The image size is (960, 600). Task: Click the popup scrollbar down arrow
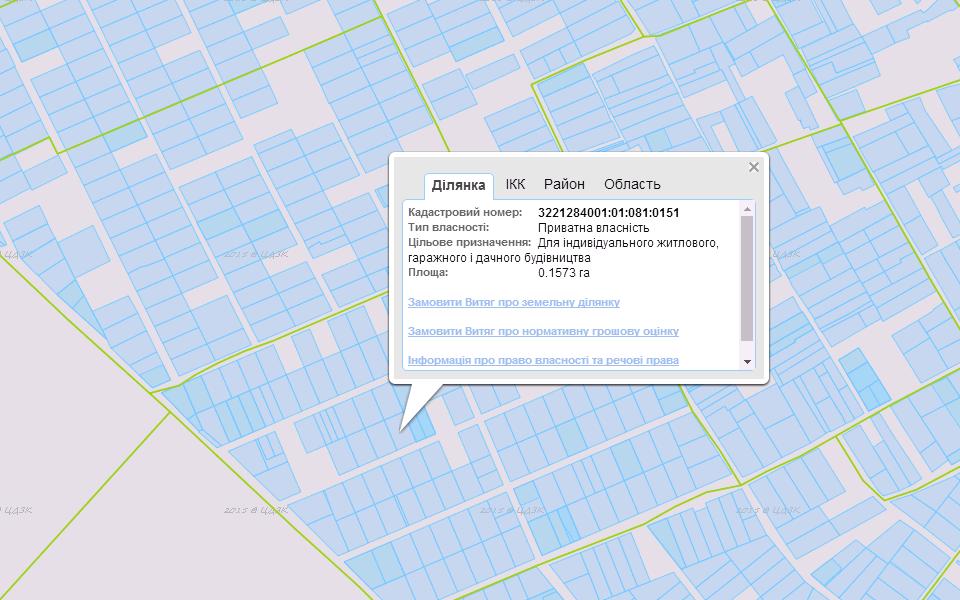[747, 362]
